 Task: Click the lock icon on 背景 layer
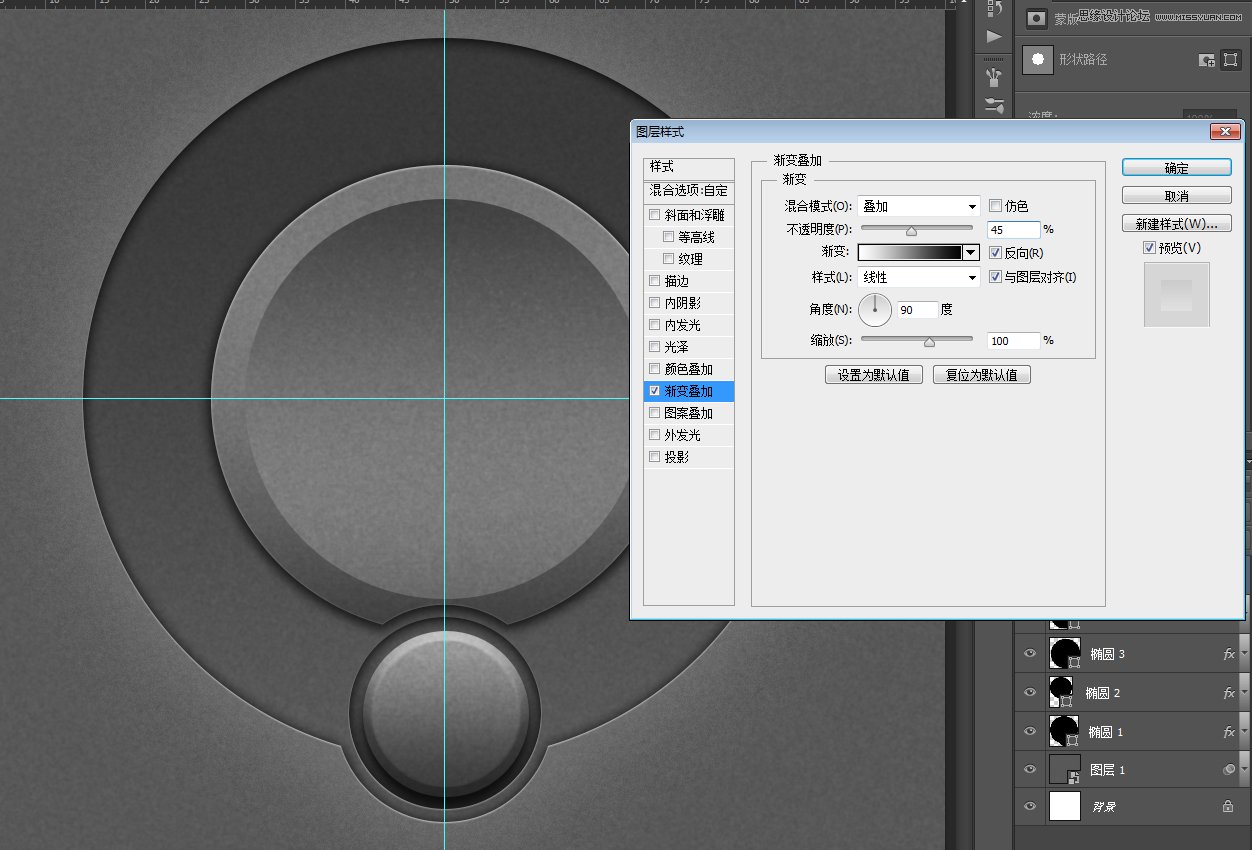[1228, 806]
